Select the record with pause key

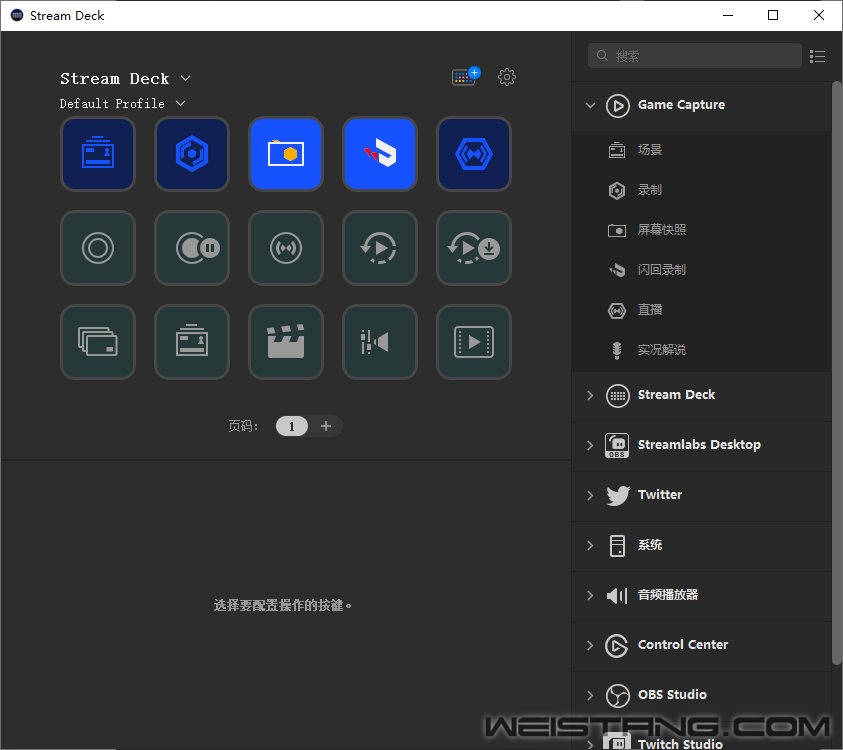click(x=192, y=248)
